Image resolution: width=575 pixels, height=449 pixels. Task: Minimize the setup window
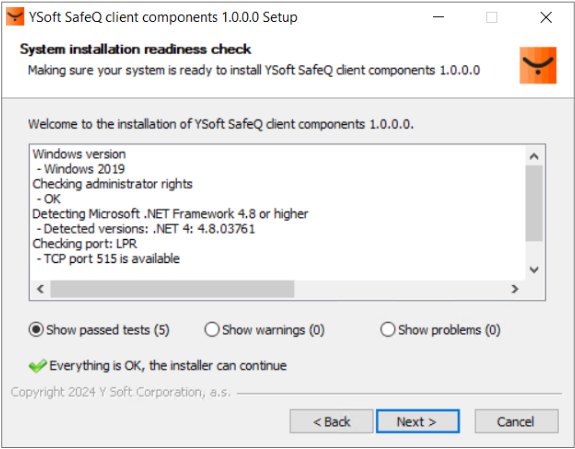438,17
